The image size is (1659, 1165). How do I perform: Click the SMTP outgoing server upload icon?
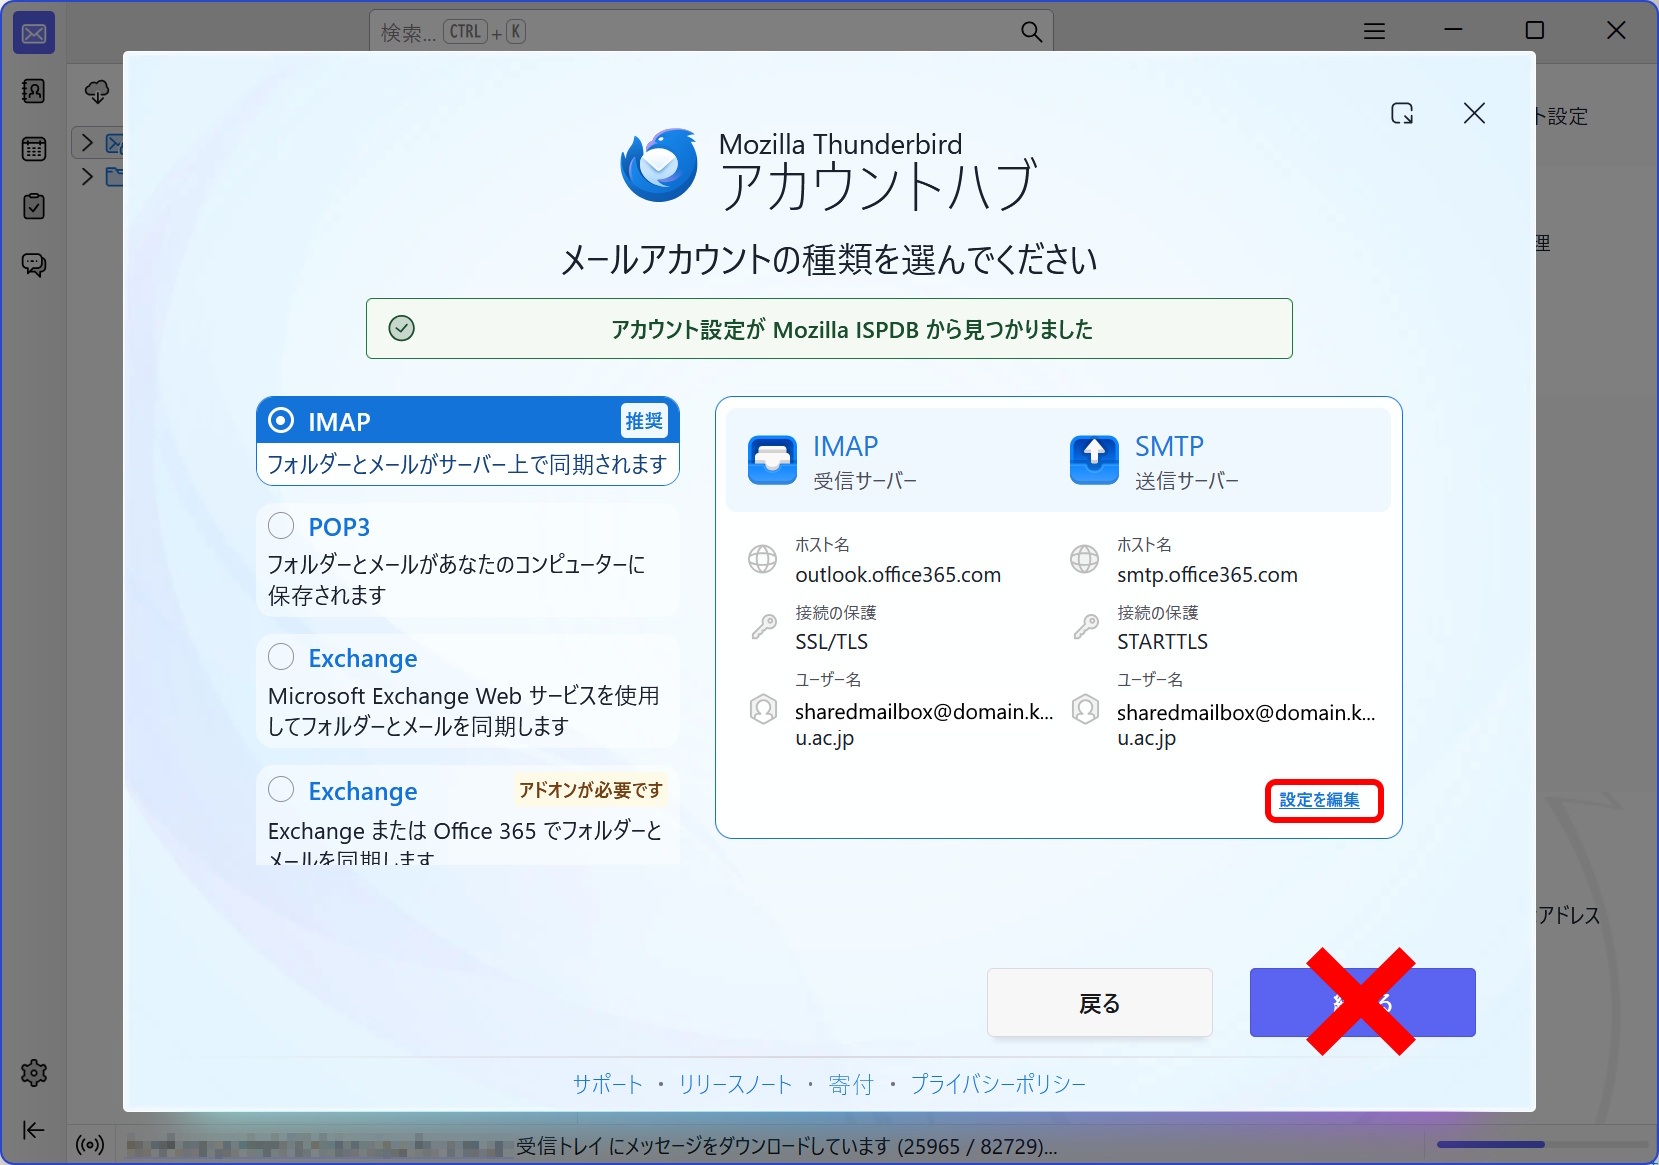click(x=1094, y=460)
